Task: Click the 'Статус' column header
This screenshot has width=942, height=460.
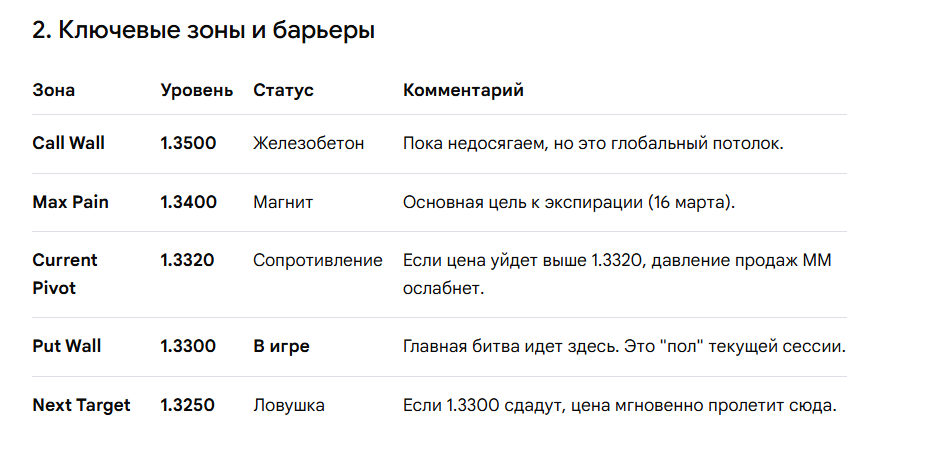Action: (283, 90)
